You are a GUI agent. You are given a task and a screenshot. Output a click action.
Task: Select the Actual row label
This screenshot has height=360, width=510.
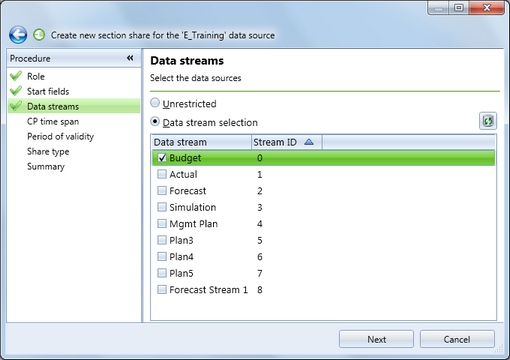(x=183, y=174)
